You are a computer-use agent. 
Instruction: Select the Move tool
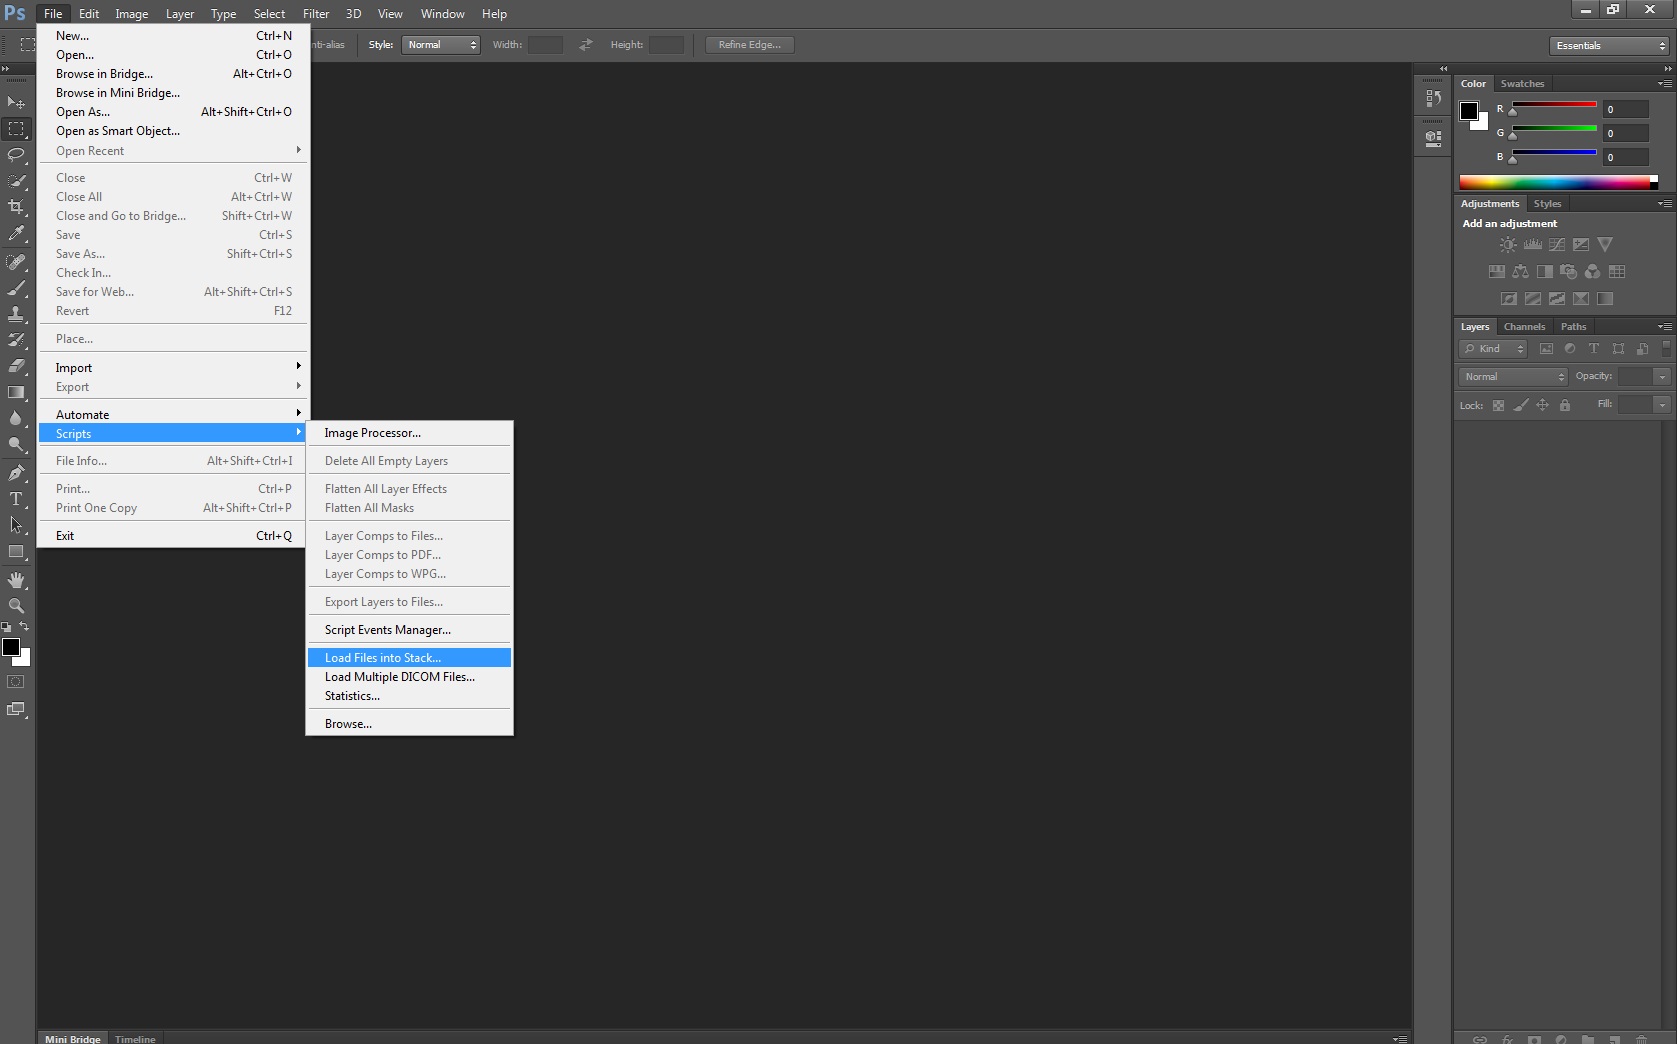(x=16, y=103)
